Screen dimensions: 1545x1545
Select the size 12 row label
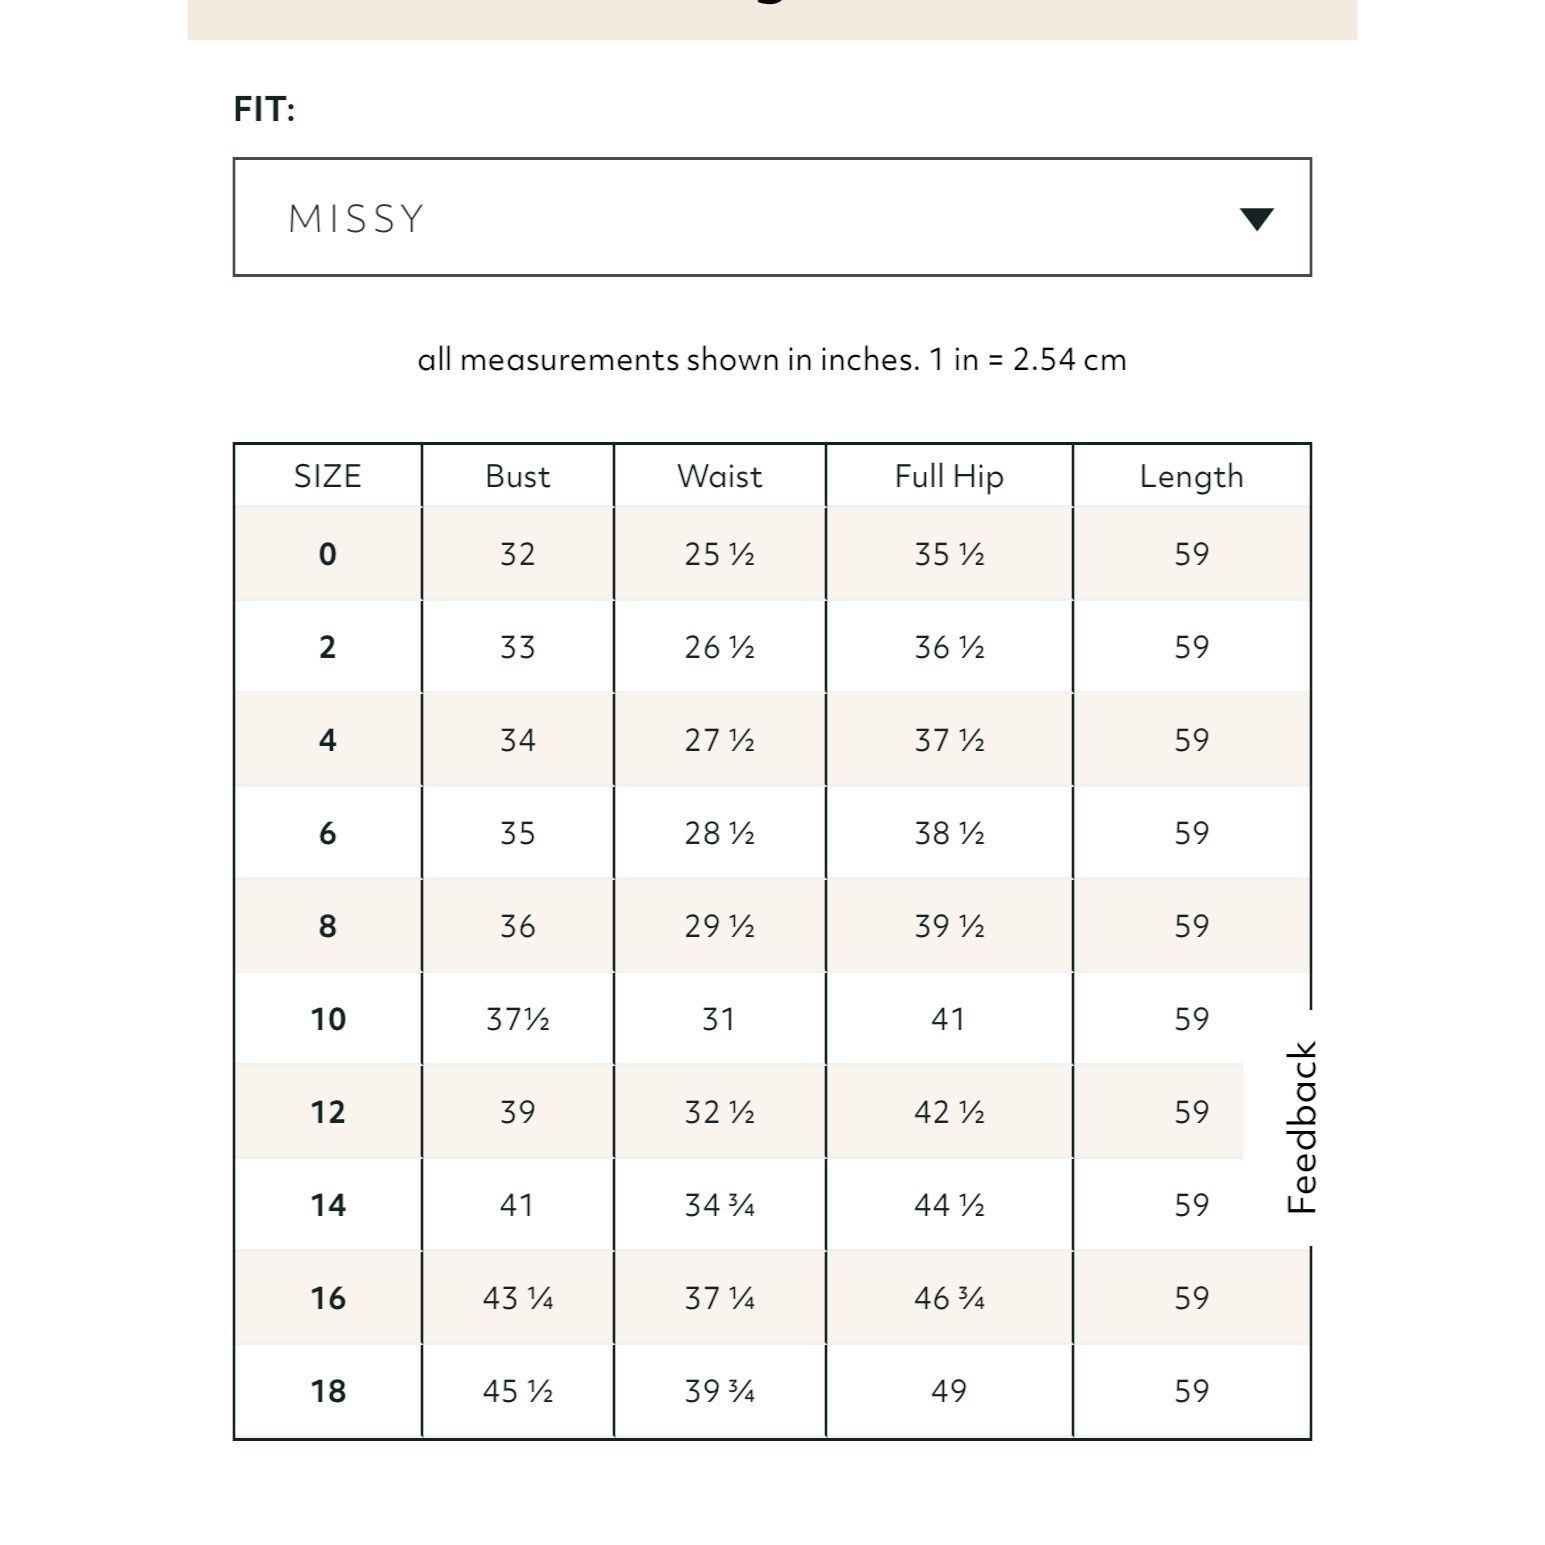[328, 1112]
